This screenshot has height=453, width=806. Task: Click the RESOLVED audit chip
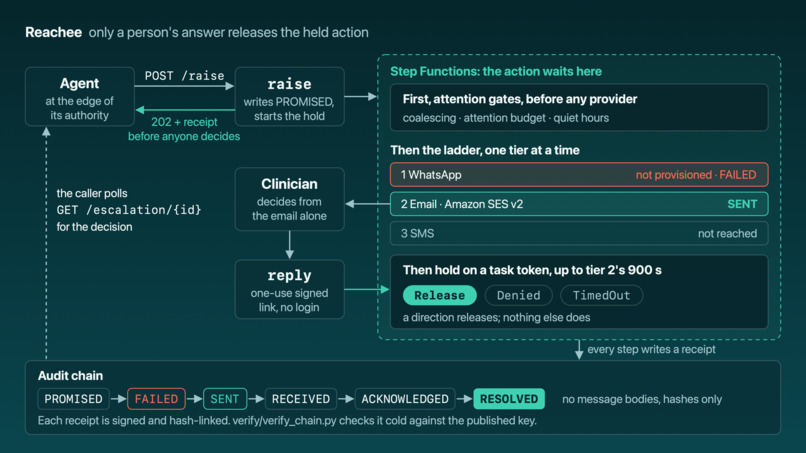click(x=509, y=399)
